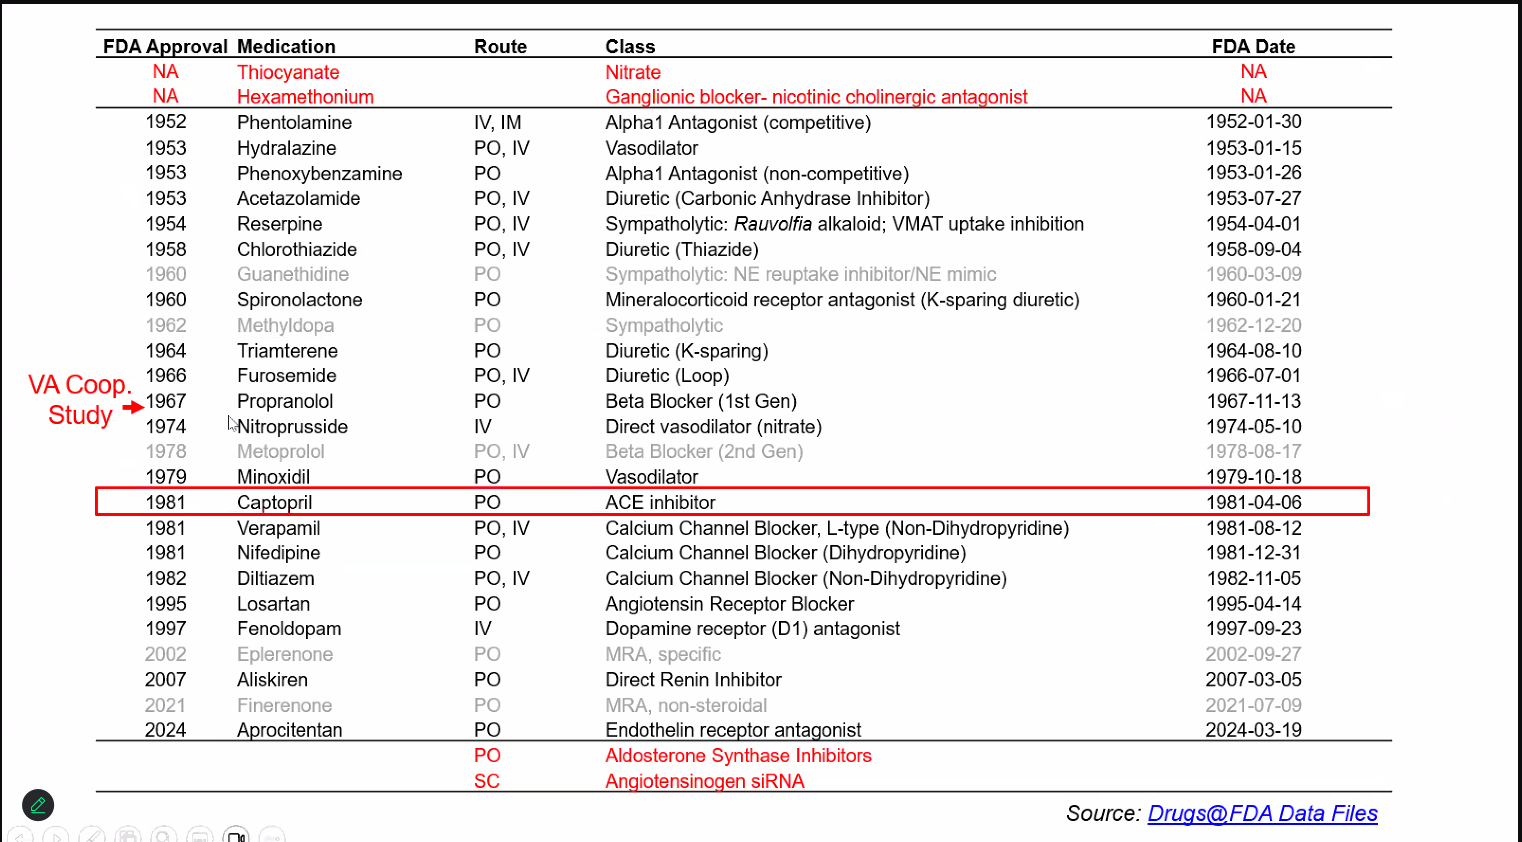
Task: Click the Reserpine medication cell
Action: pos(279,224)
